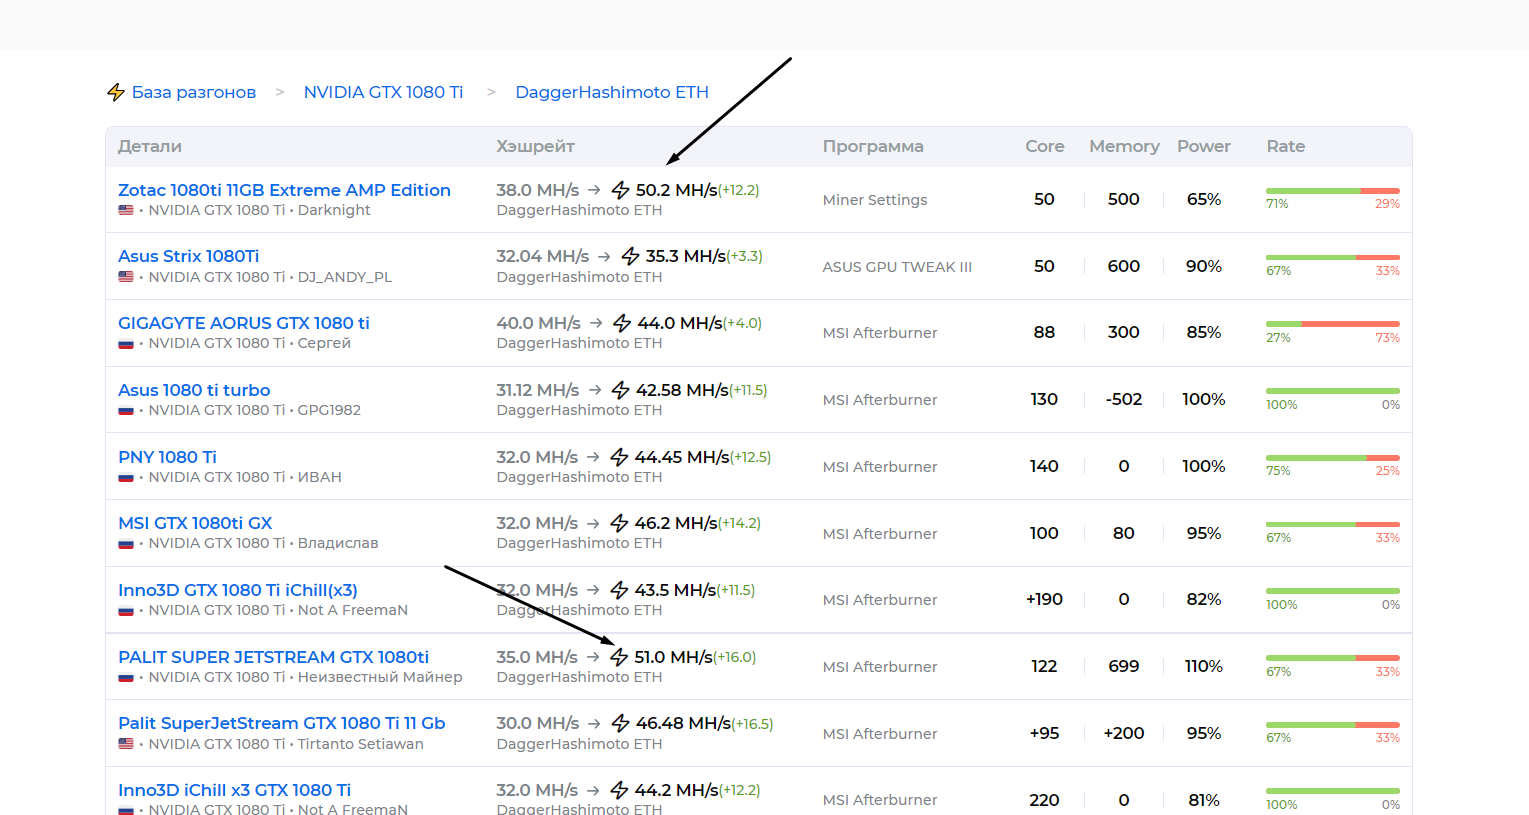Click rating bar for Asus 1080 ti turbo
This screenshot has width=1529, height=815.
coord(1332,391)
